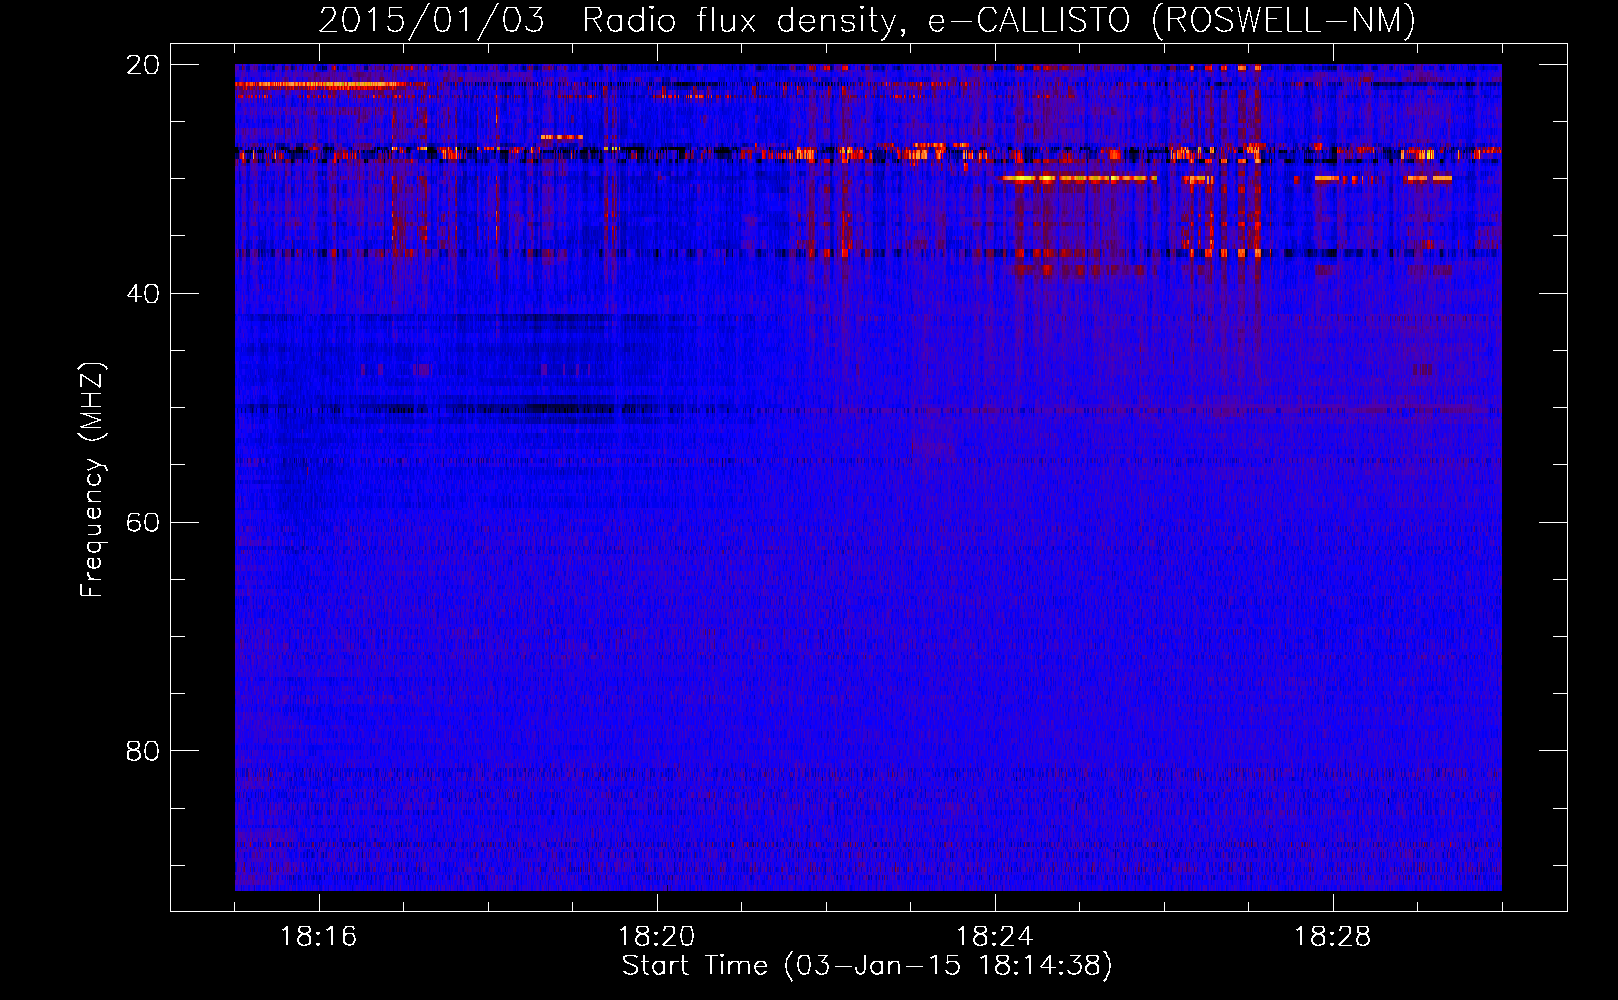This screenshot has width=1618, height=1000.
Task: Click the '18:20' time tick label
Action: (x=657, y=937)
